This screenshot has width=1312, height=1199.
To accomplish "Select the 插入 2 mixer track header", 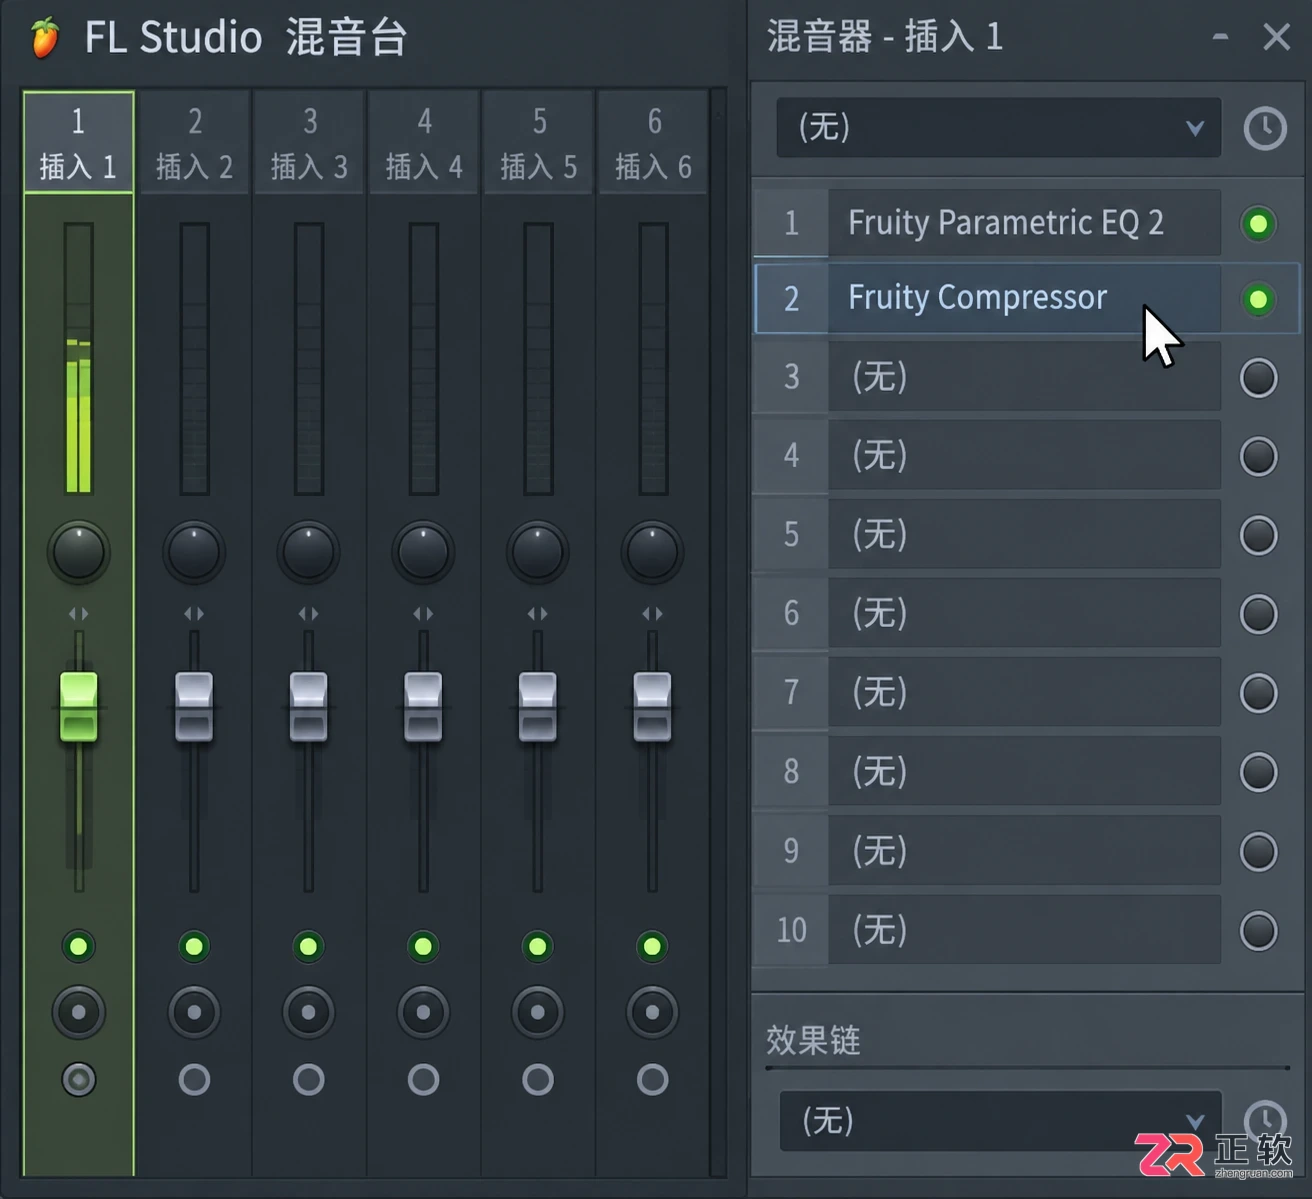I will (194, 142).
